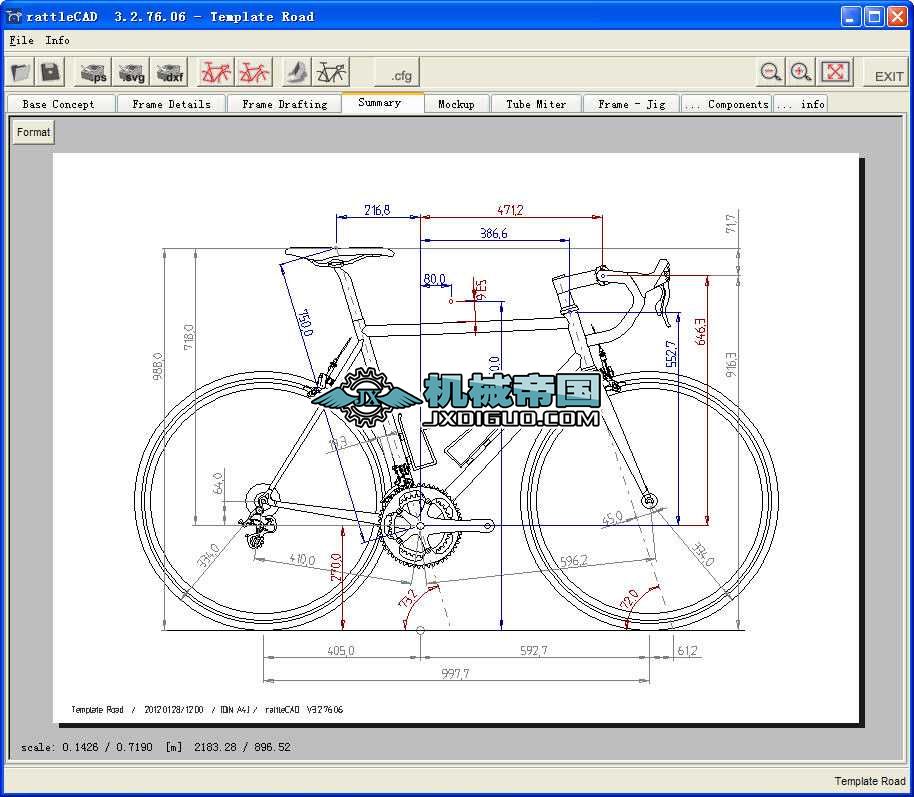Zoom in with the plus magnifier icon
This screenshot has width=914, height=797.
[801, 72]
